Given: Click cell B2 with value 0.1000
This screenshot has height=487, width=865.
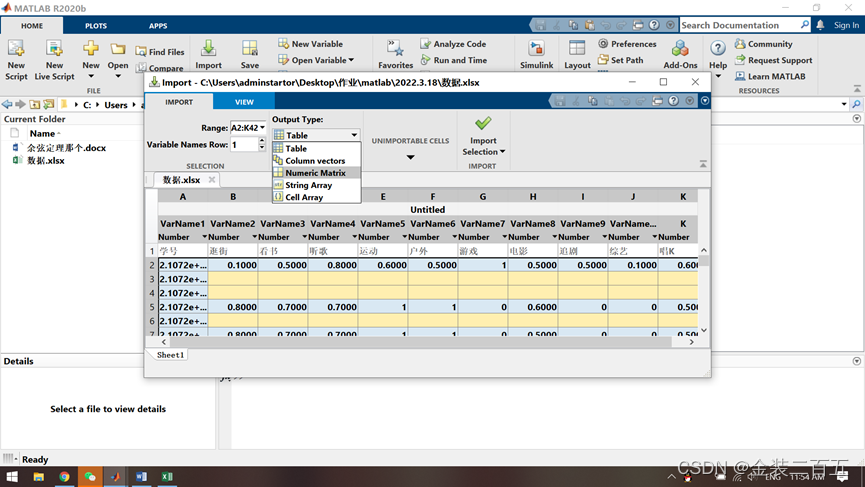Looking at the screenshot, I should coord(233,265).
